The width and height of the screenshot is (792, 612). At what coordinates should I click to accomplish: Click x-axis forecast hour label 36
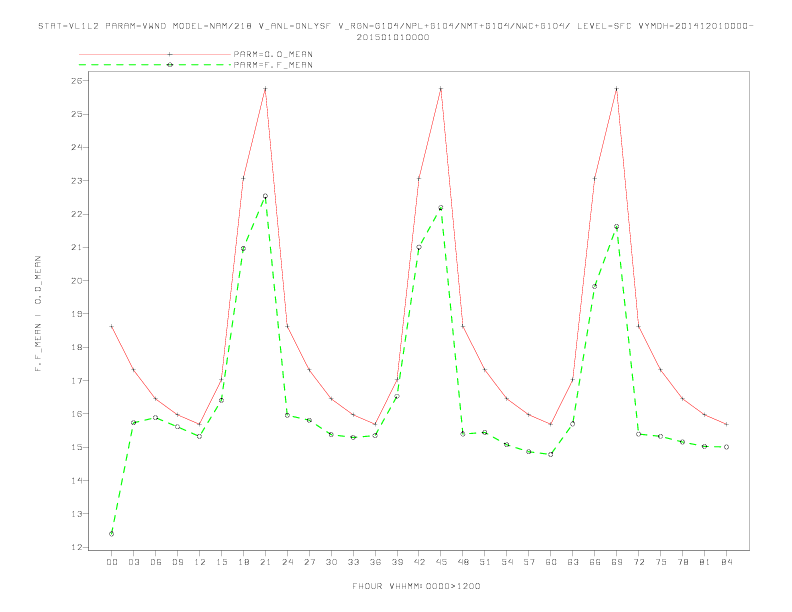[375, 562]
